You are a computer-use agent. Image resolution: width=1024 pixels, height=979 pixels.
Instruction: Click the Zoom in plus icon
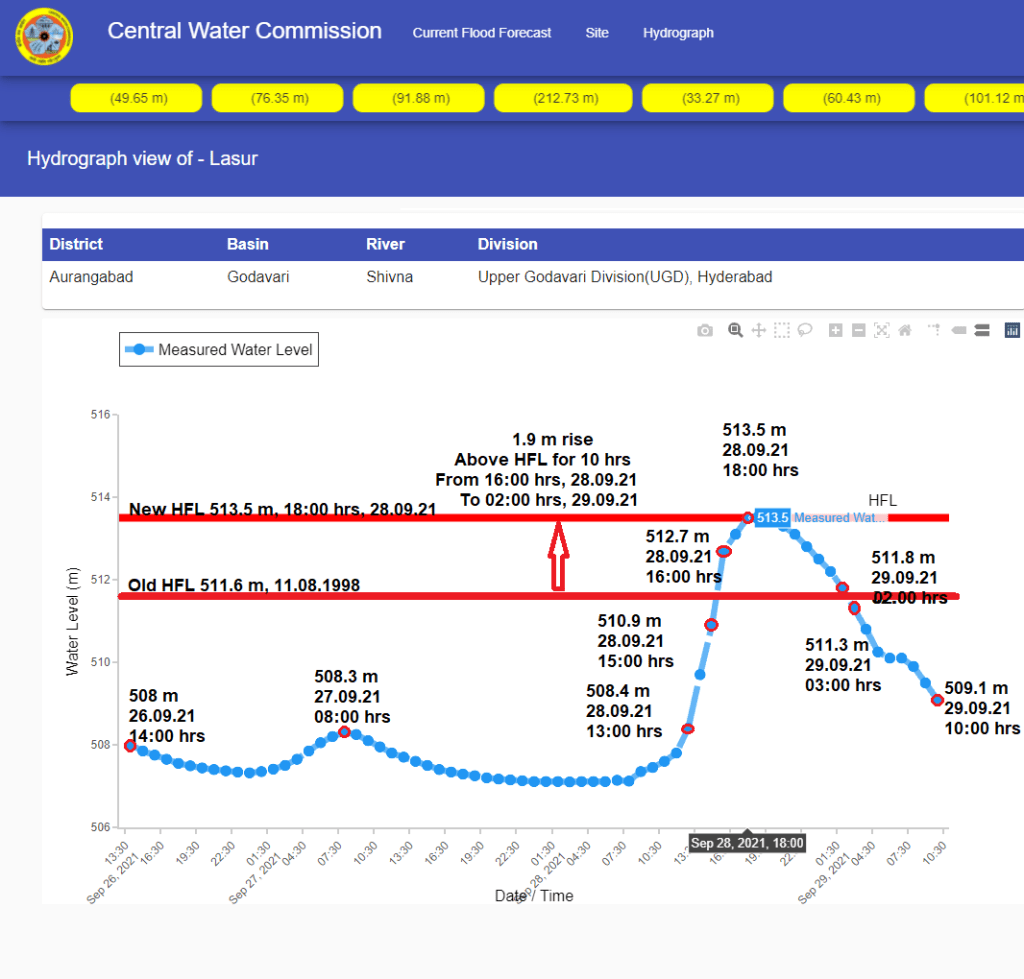pos(836,330)
